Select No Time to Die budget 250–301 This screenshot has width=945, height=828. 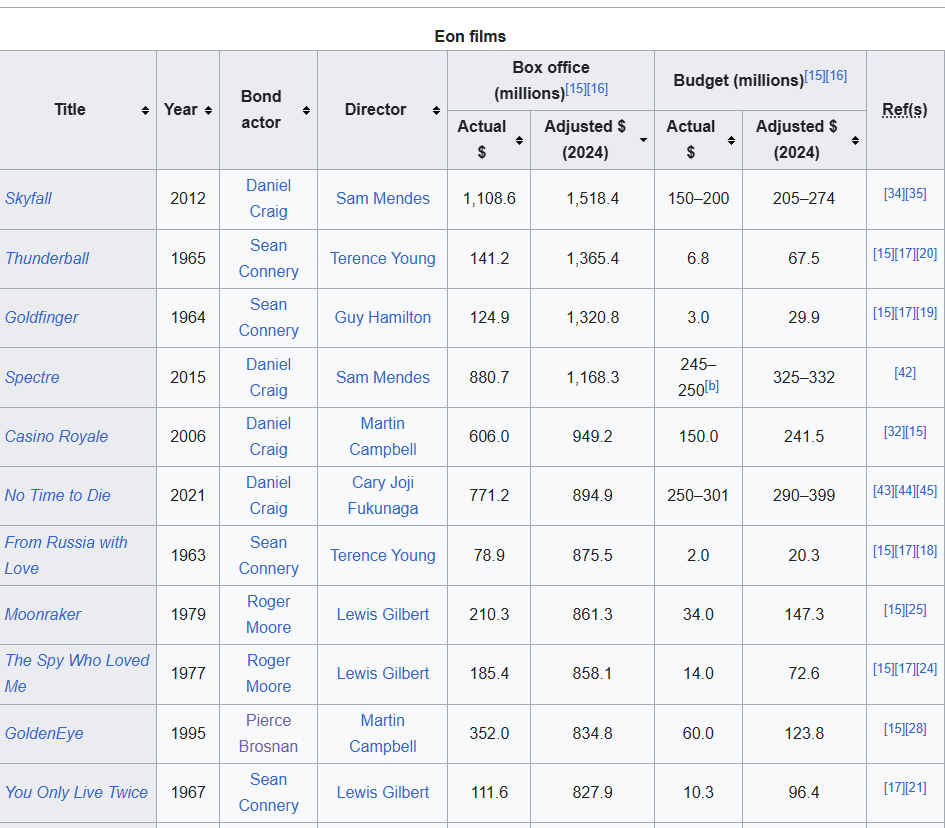point(698,495)
